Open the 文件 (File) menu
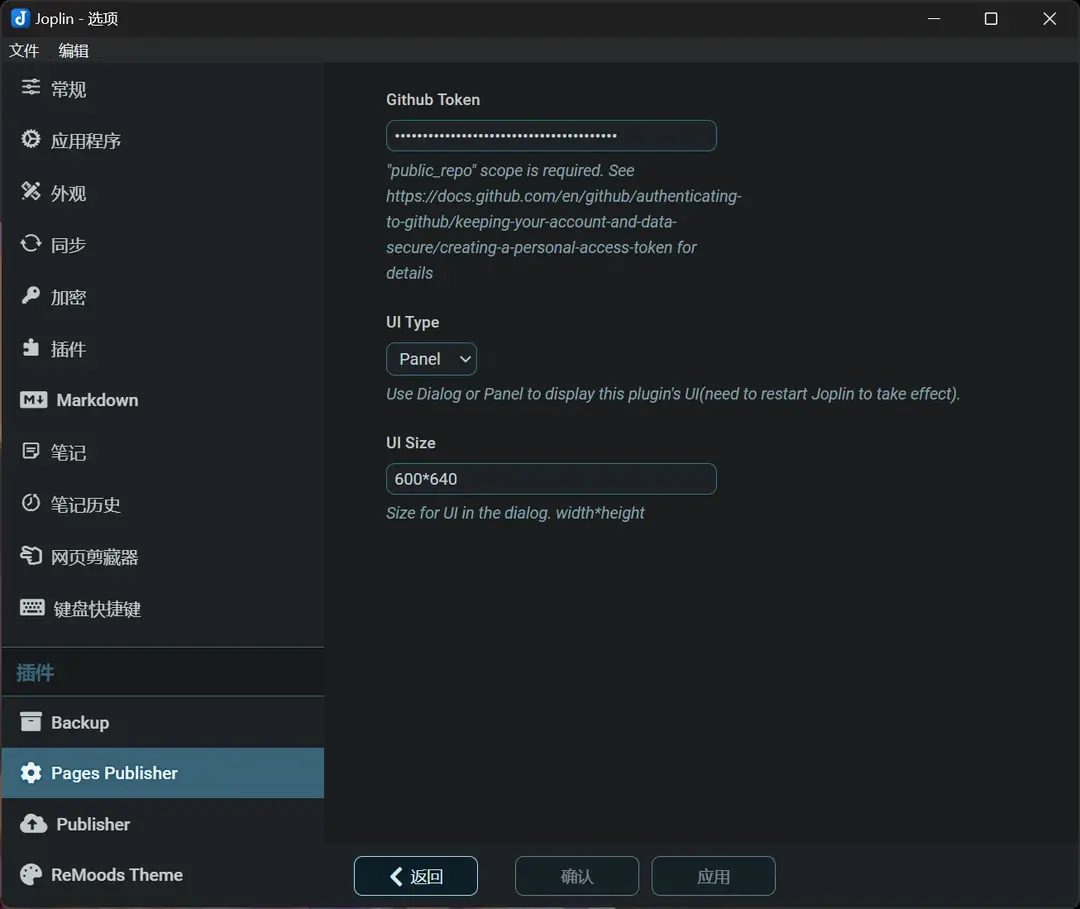 pos(24,50)
